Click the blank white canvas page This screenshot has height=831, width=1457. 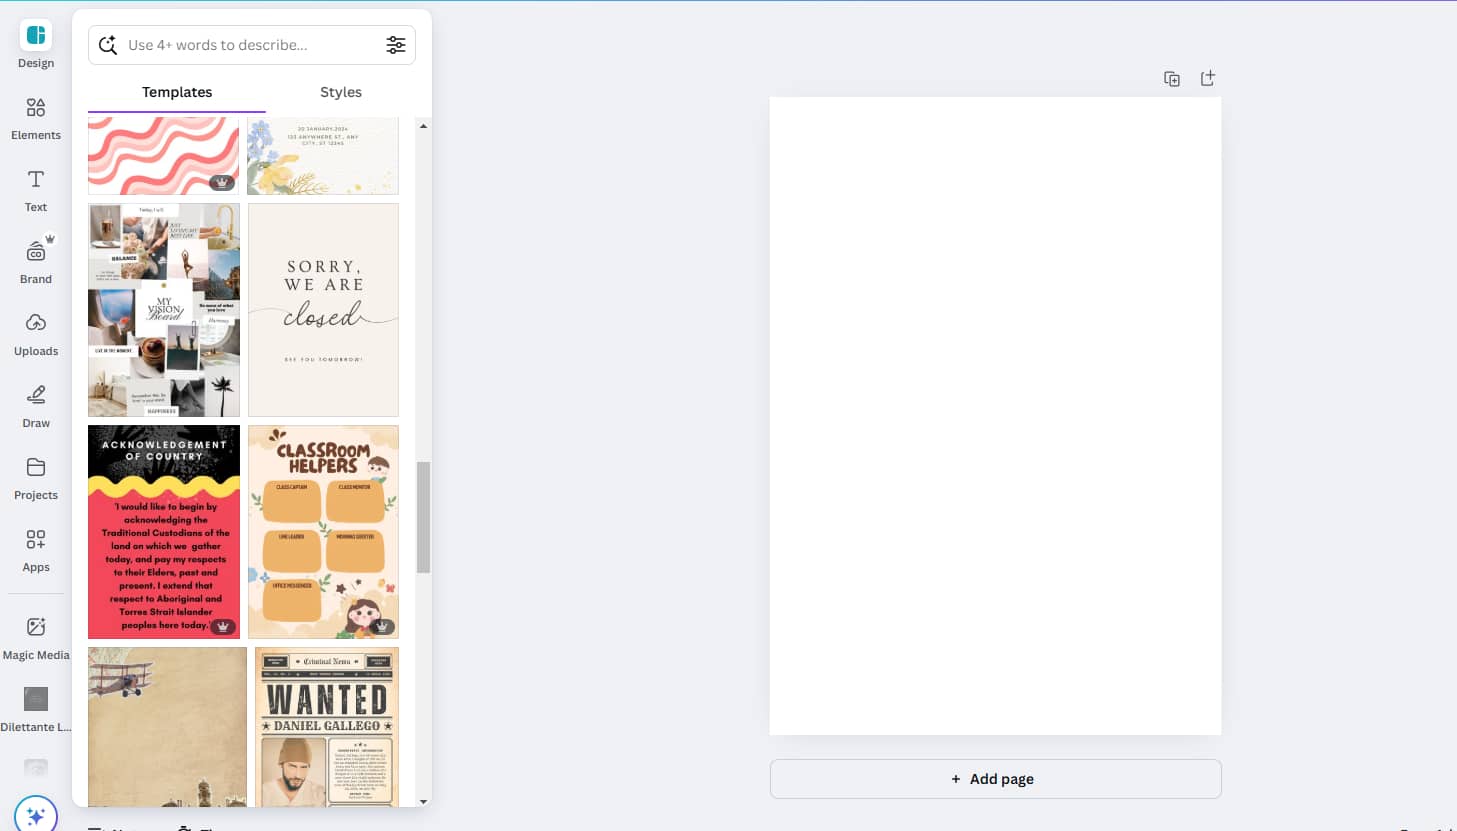tap(995, 416)
